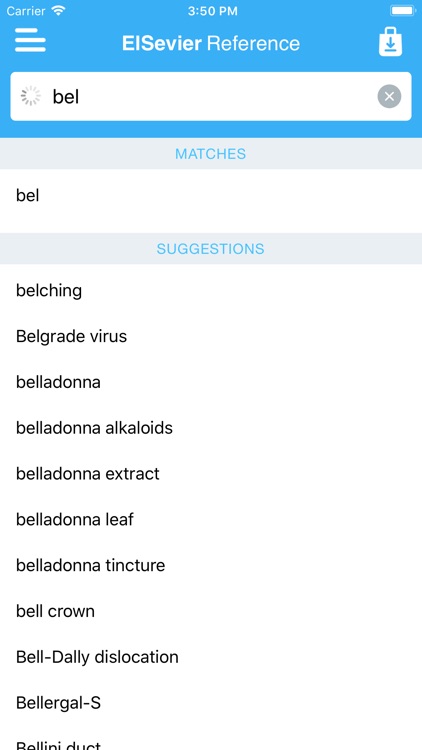Select 'belladonna leaf' entry
Screen dimensions: 422x750
[211, 520]
